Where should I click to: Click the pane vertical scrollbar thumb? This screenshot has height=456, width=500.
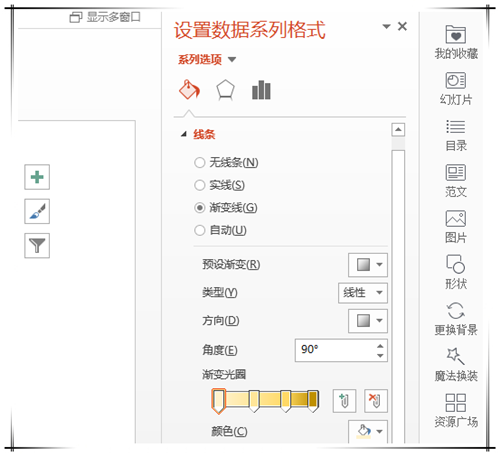pos(398,297)
